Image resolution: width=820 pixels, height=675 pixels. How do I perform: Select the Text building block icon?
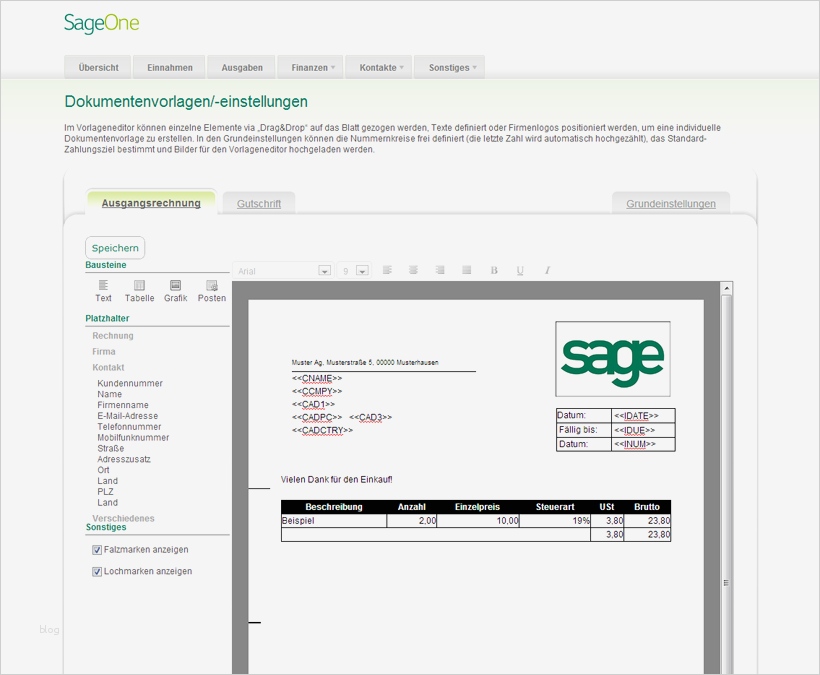pos(103,285)
